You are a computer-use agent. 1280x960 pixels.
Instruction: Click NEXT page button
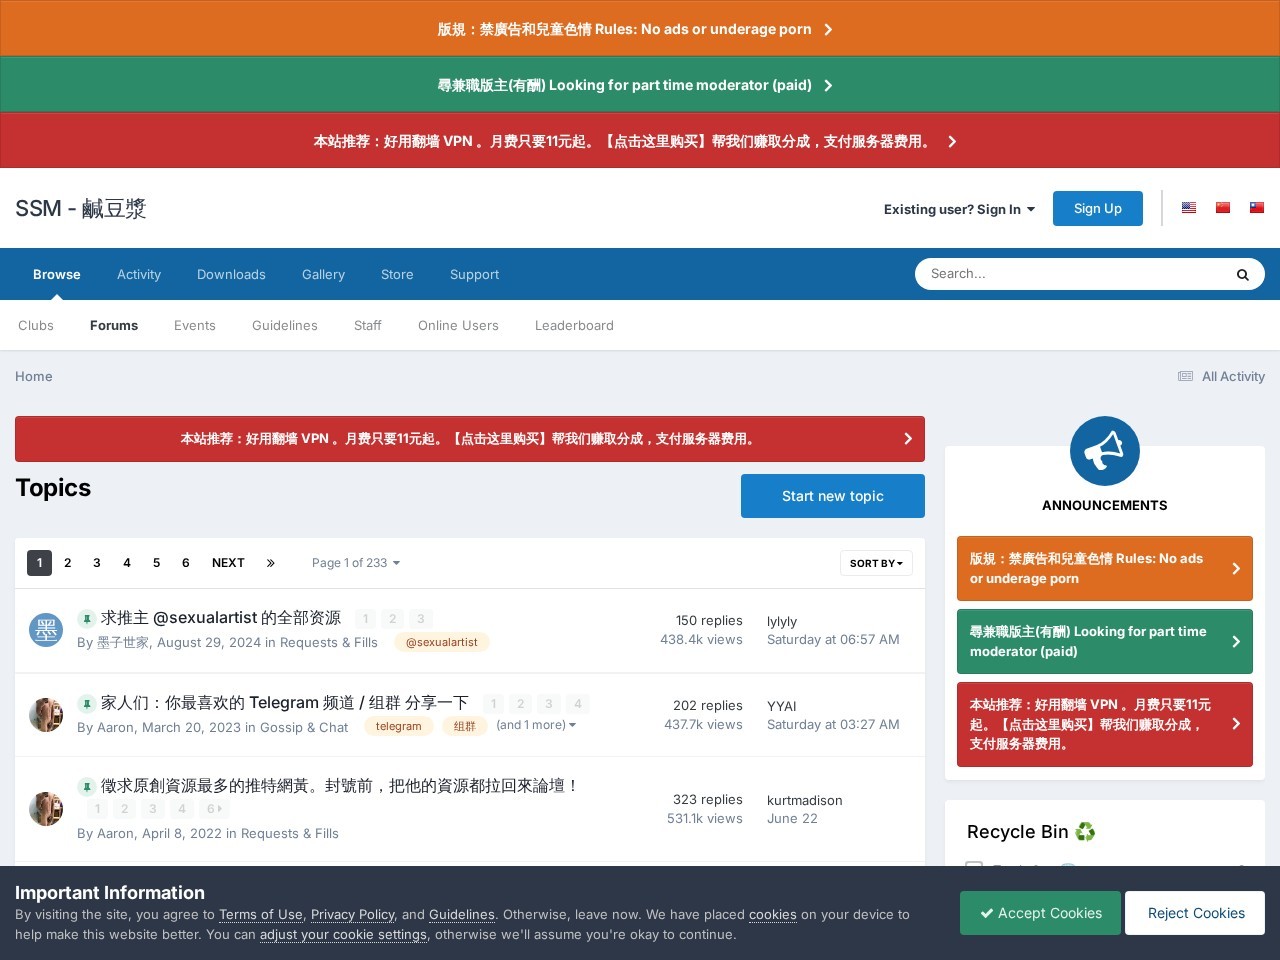228,563
